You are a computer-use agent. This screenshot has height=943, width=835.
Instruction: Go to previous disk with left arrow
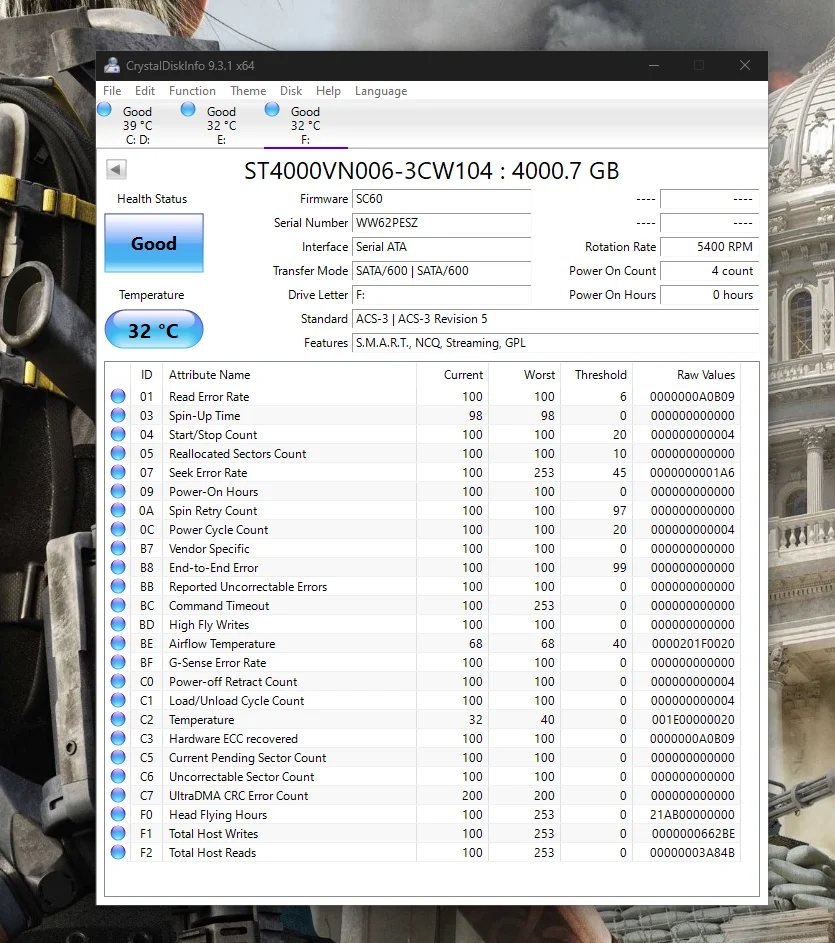[x=117, y=170]
